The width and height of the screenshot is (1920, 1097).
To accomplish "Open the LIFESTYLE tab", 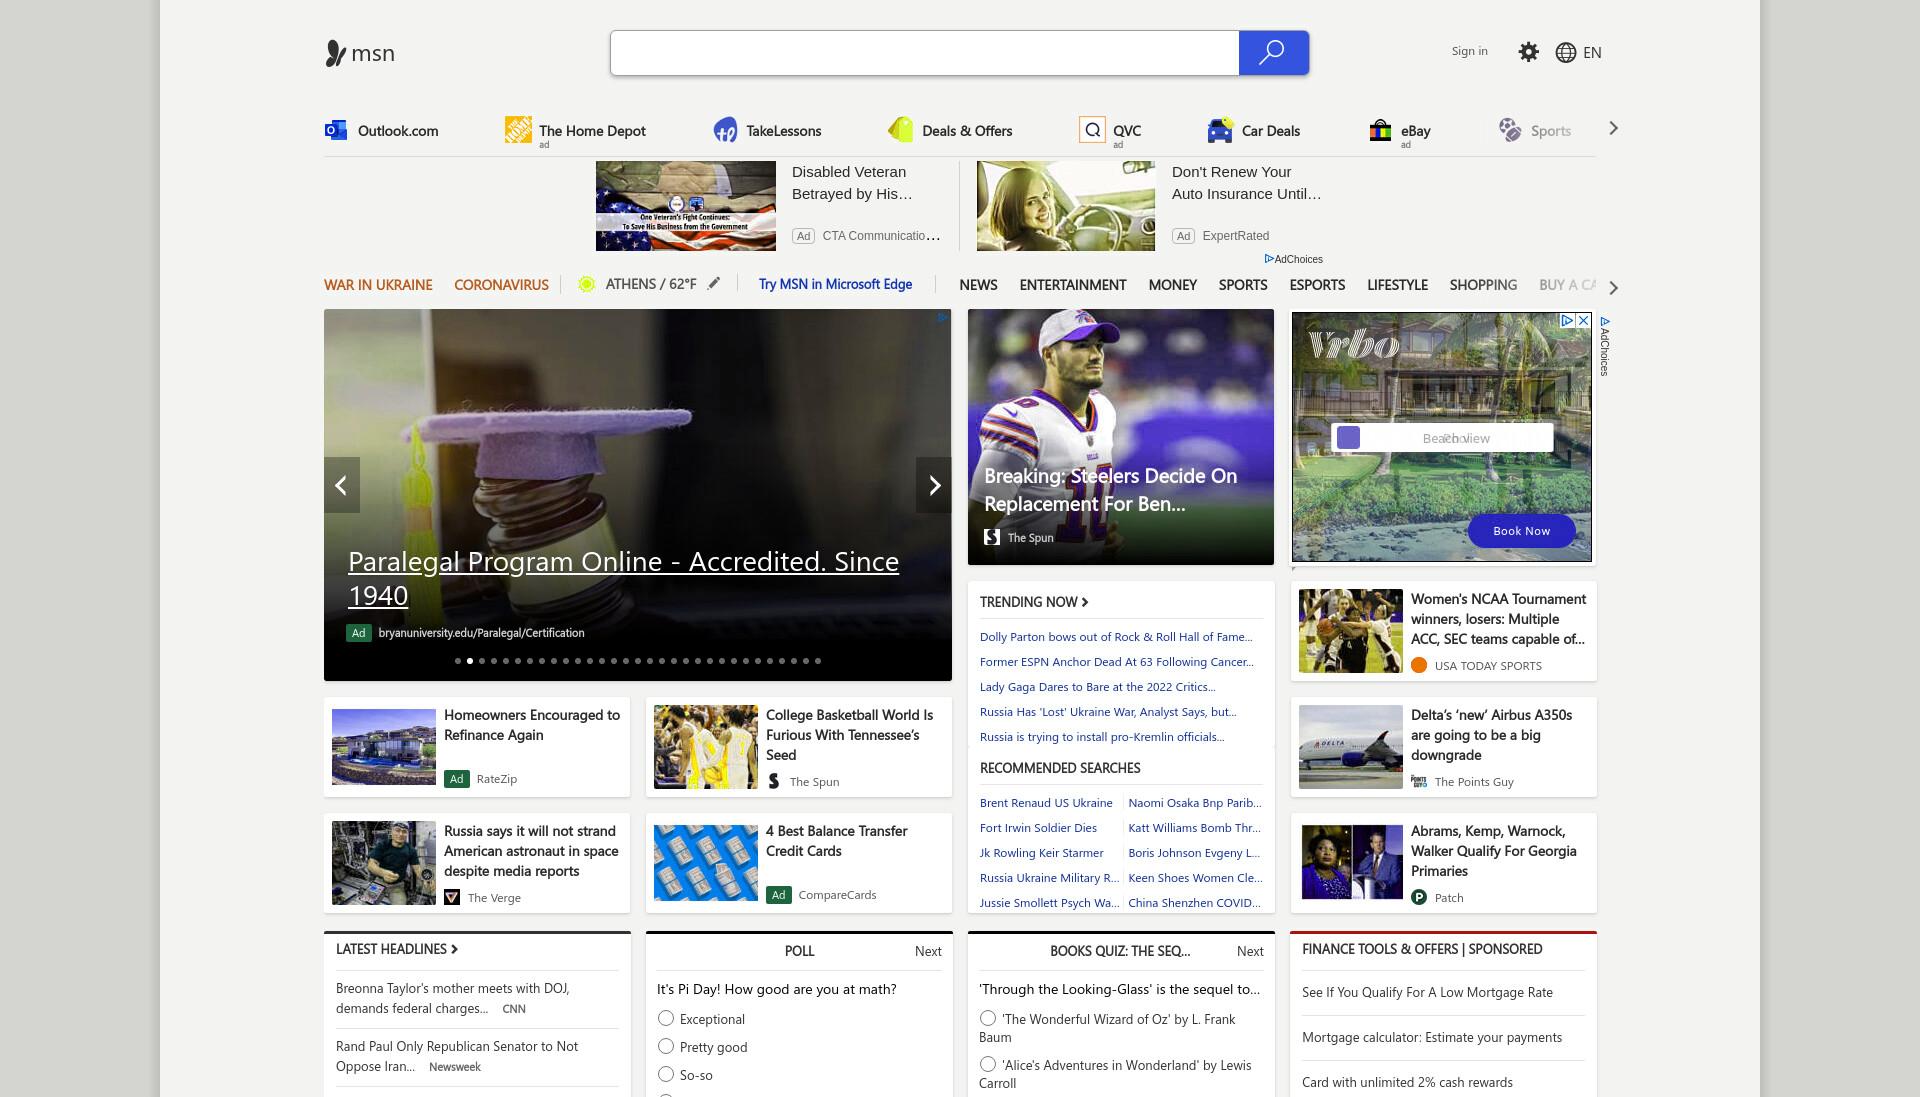I will pyautogui.click(x=1397, y=285).
